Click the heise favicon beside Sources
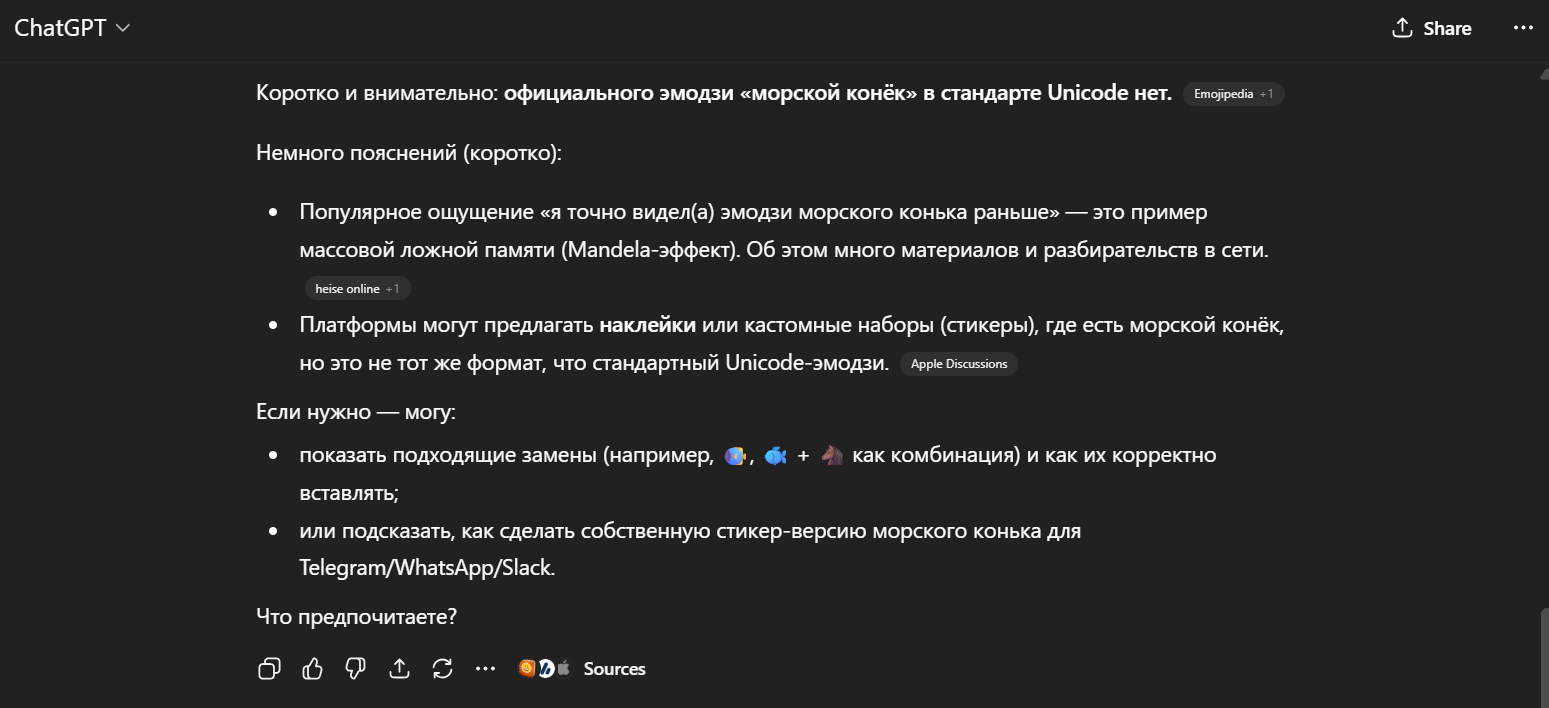This screenshot has height=708, width=1549. click(546, 669)
